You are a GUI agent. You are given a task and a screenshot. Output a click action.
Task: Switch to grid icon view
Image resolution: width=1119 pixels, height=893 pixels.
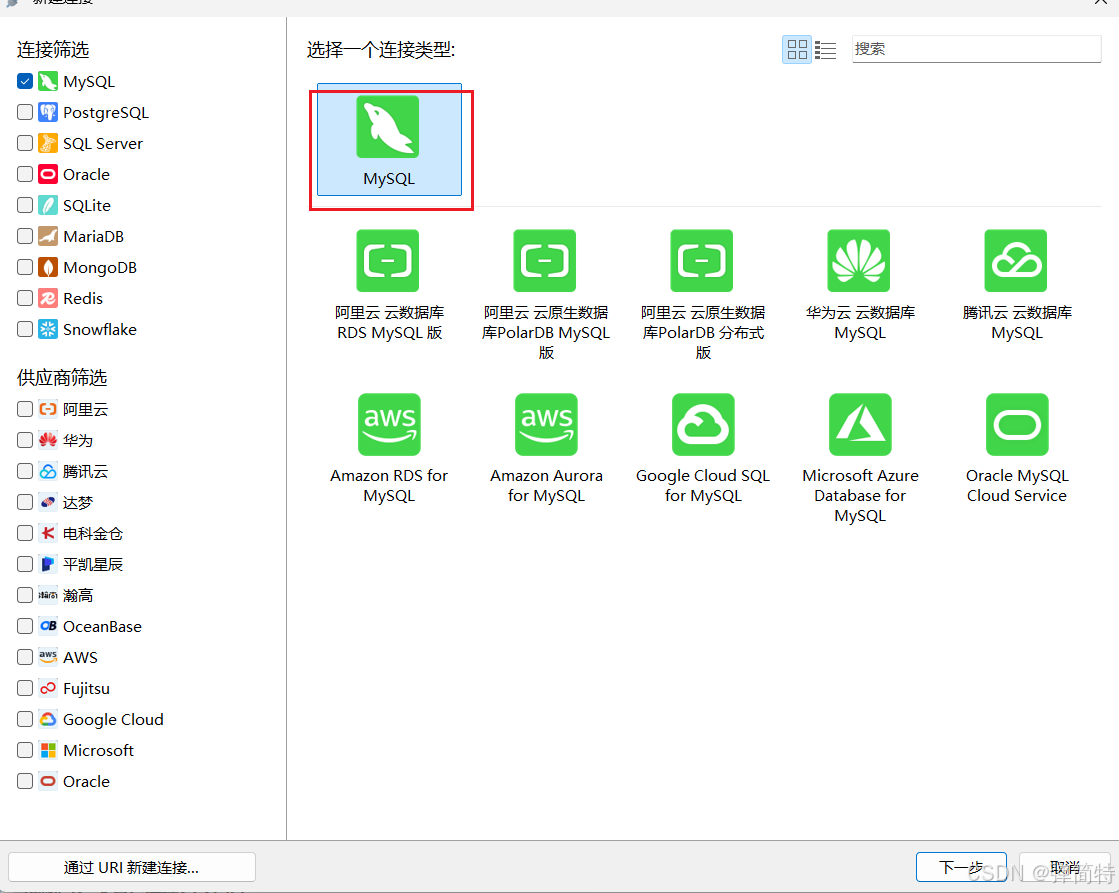796,49
